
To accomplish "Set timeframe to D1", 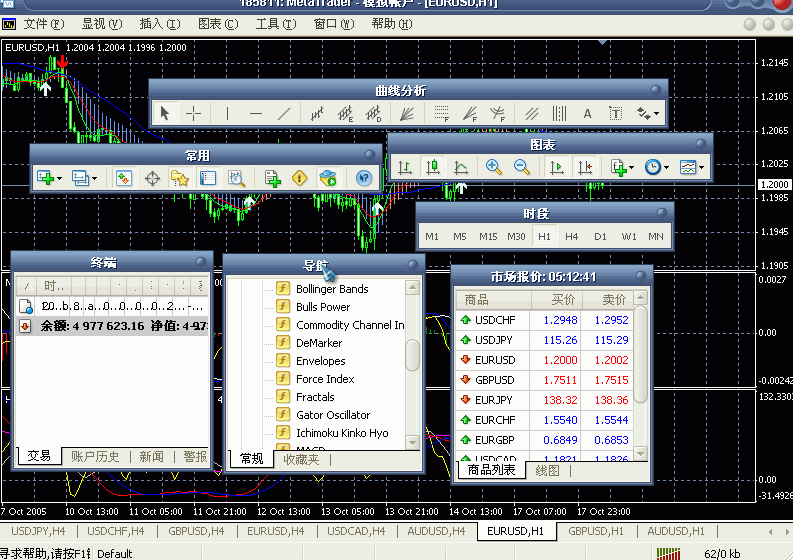I will click(600, 236).
